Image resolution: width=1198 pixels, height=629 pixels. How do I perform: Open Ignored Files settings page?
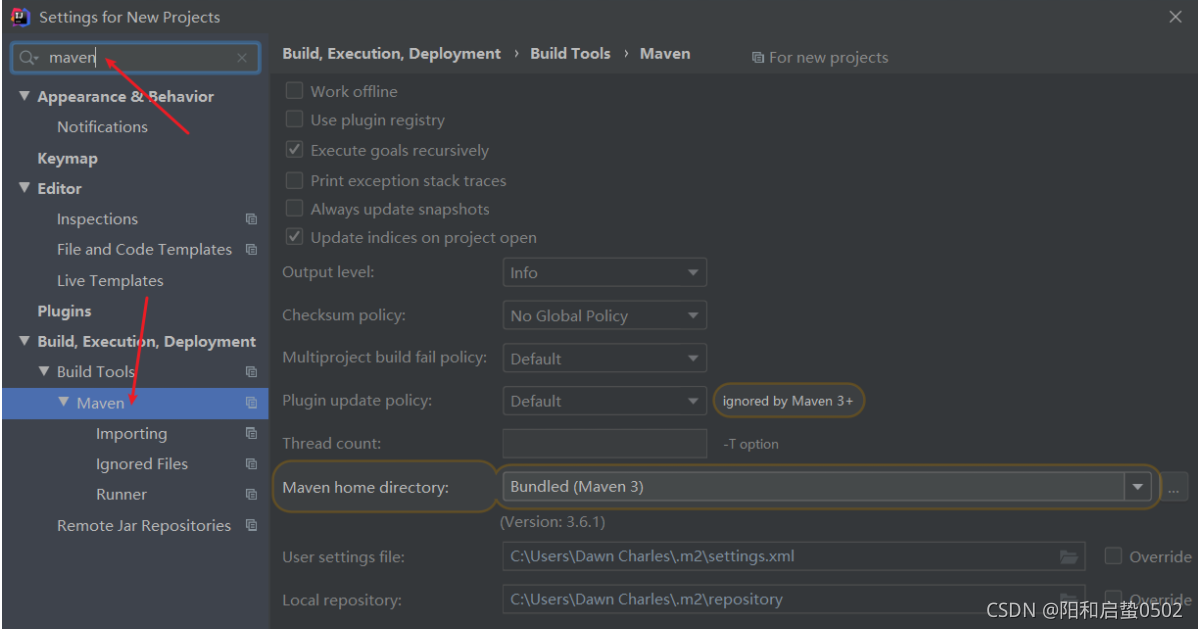pos(141,464)
